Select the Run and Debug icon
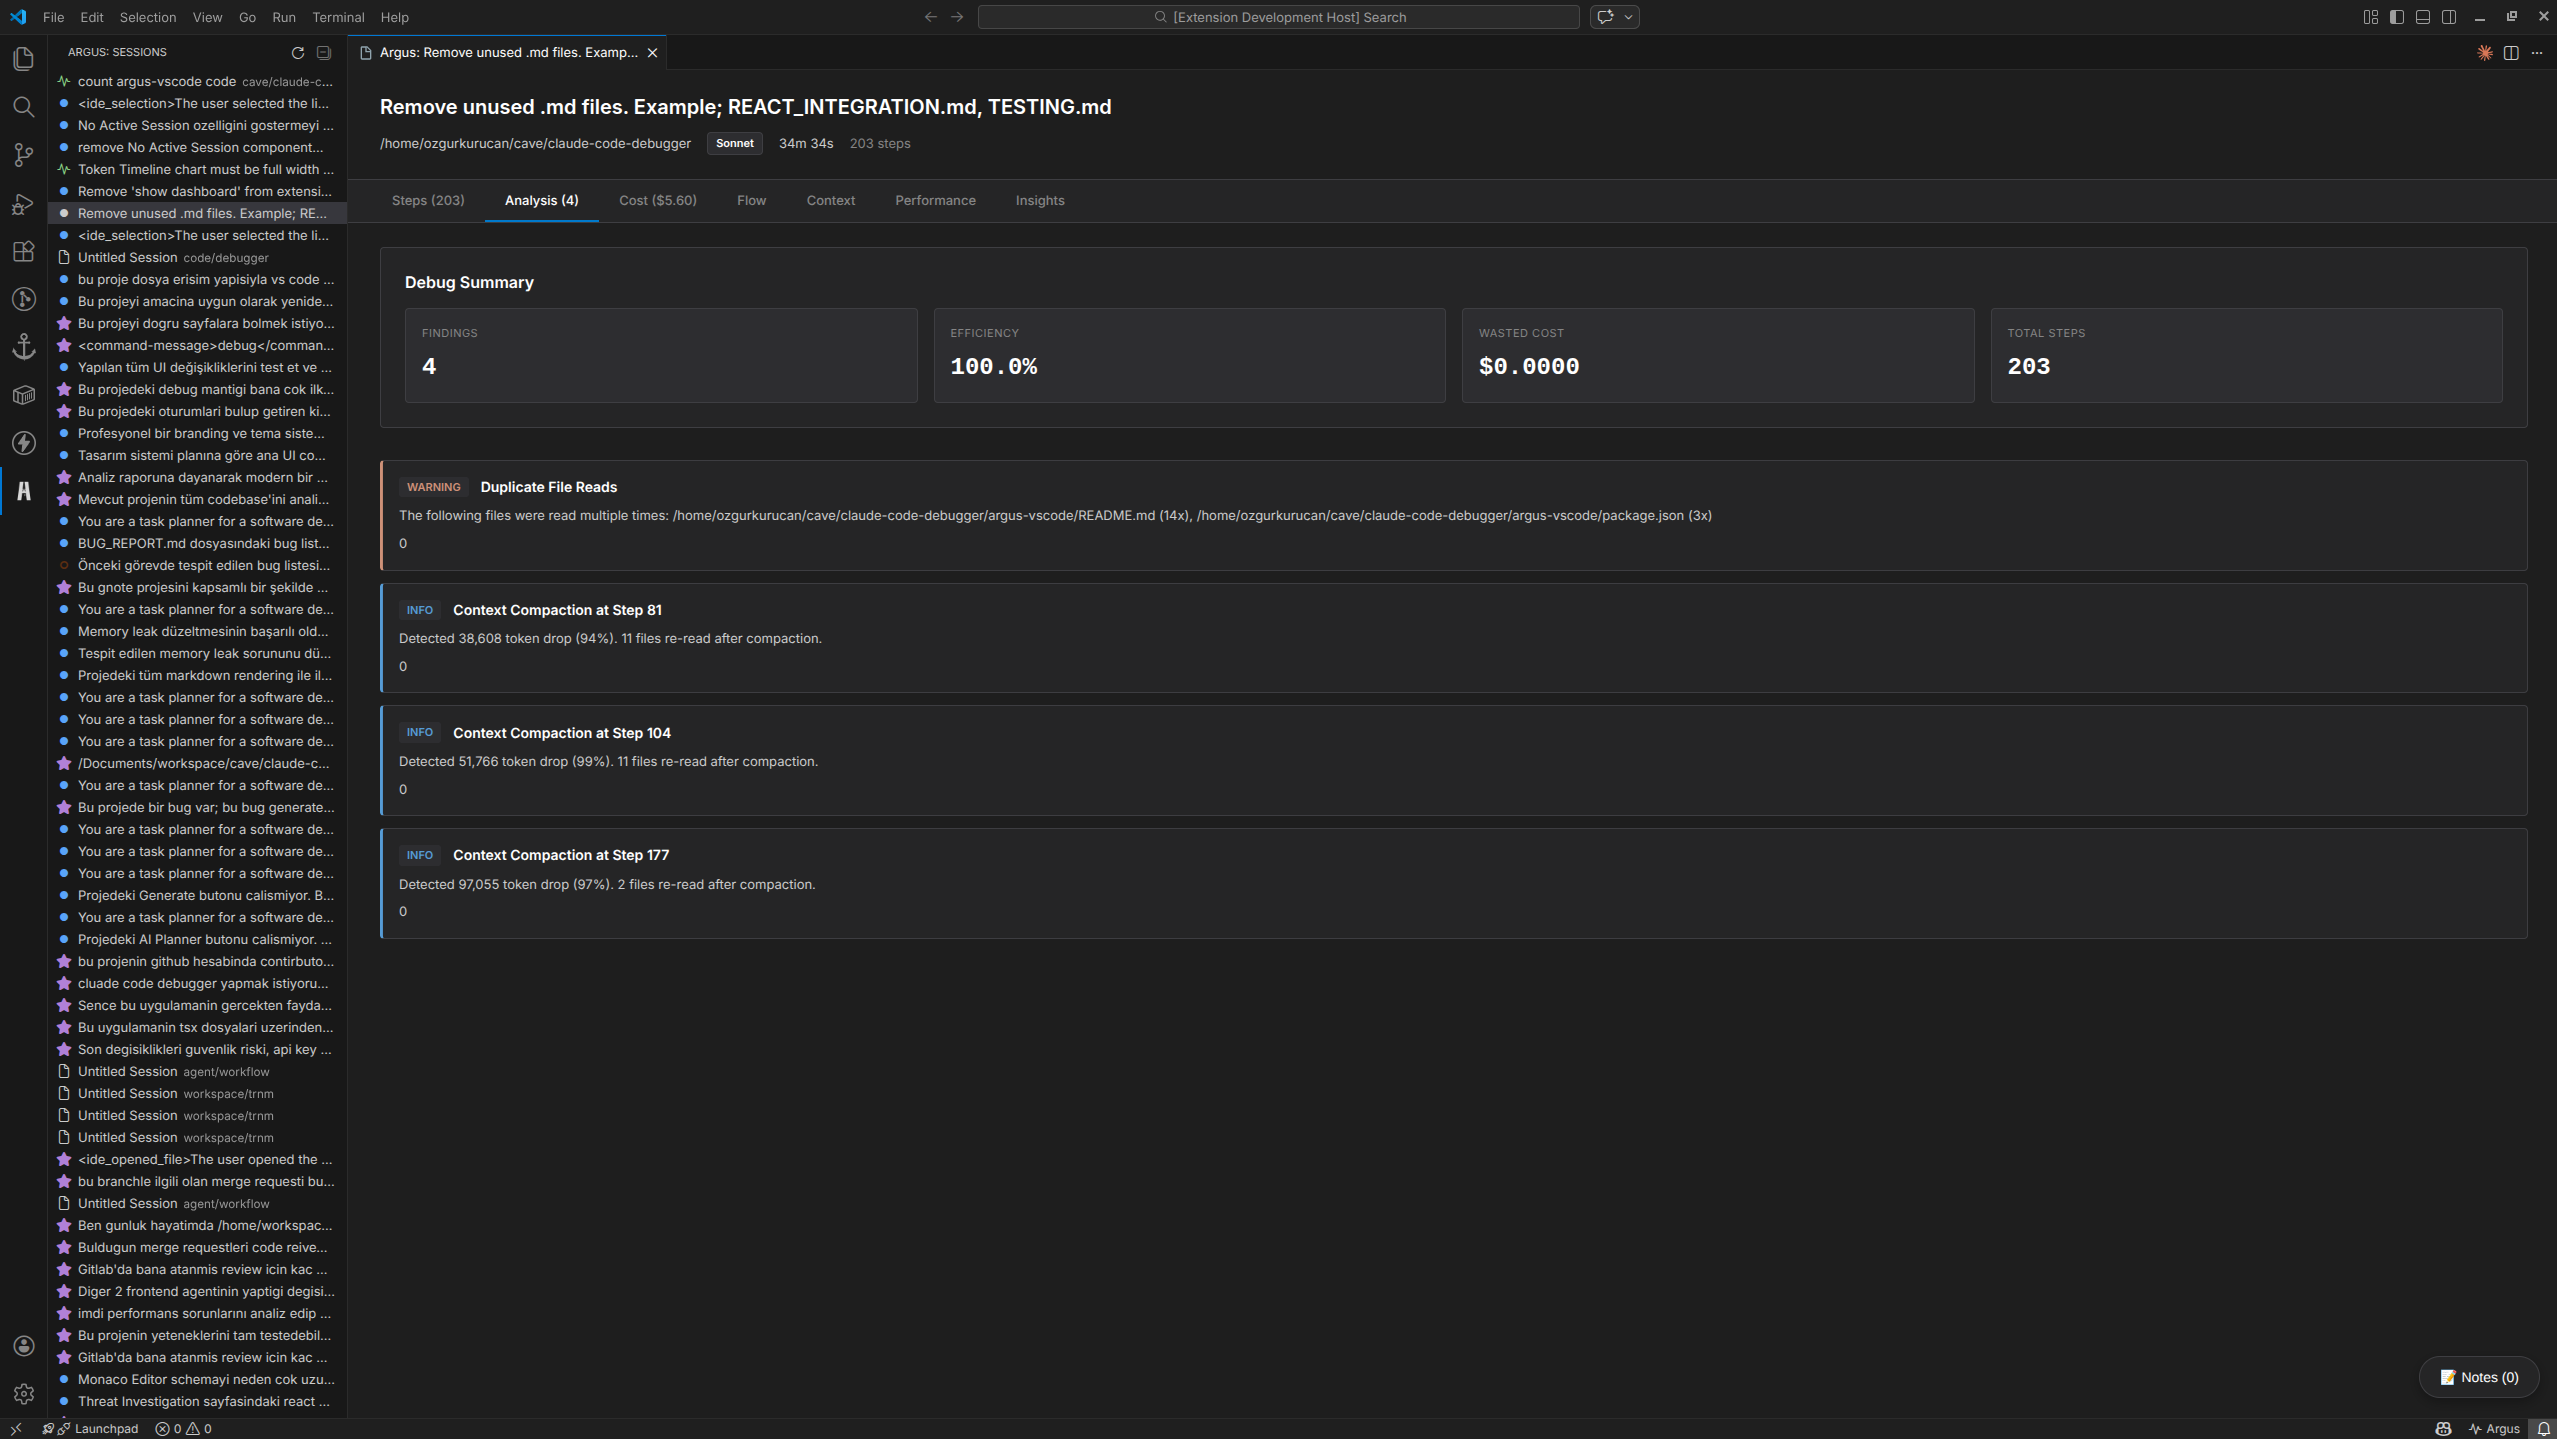The width and height of the screenshot is (2557, 1439). pos(23,203)
